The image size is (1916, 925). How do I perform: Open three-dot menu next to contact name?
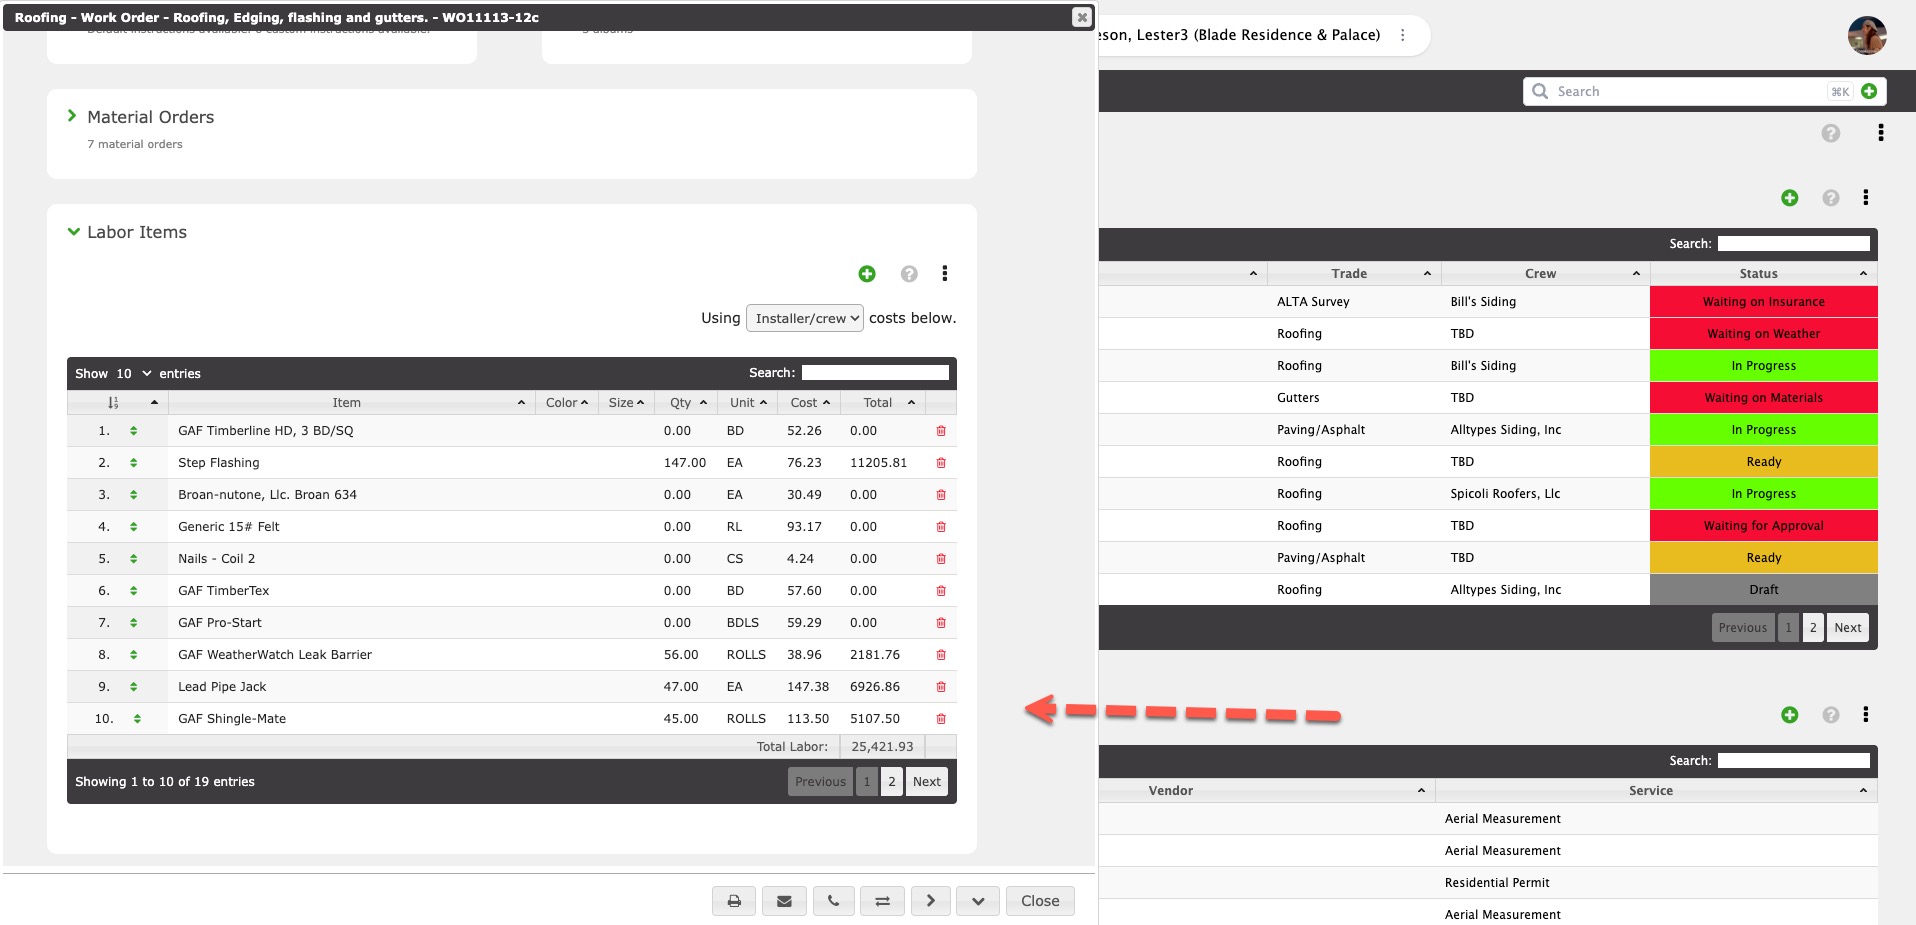click(1403, 35)
